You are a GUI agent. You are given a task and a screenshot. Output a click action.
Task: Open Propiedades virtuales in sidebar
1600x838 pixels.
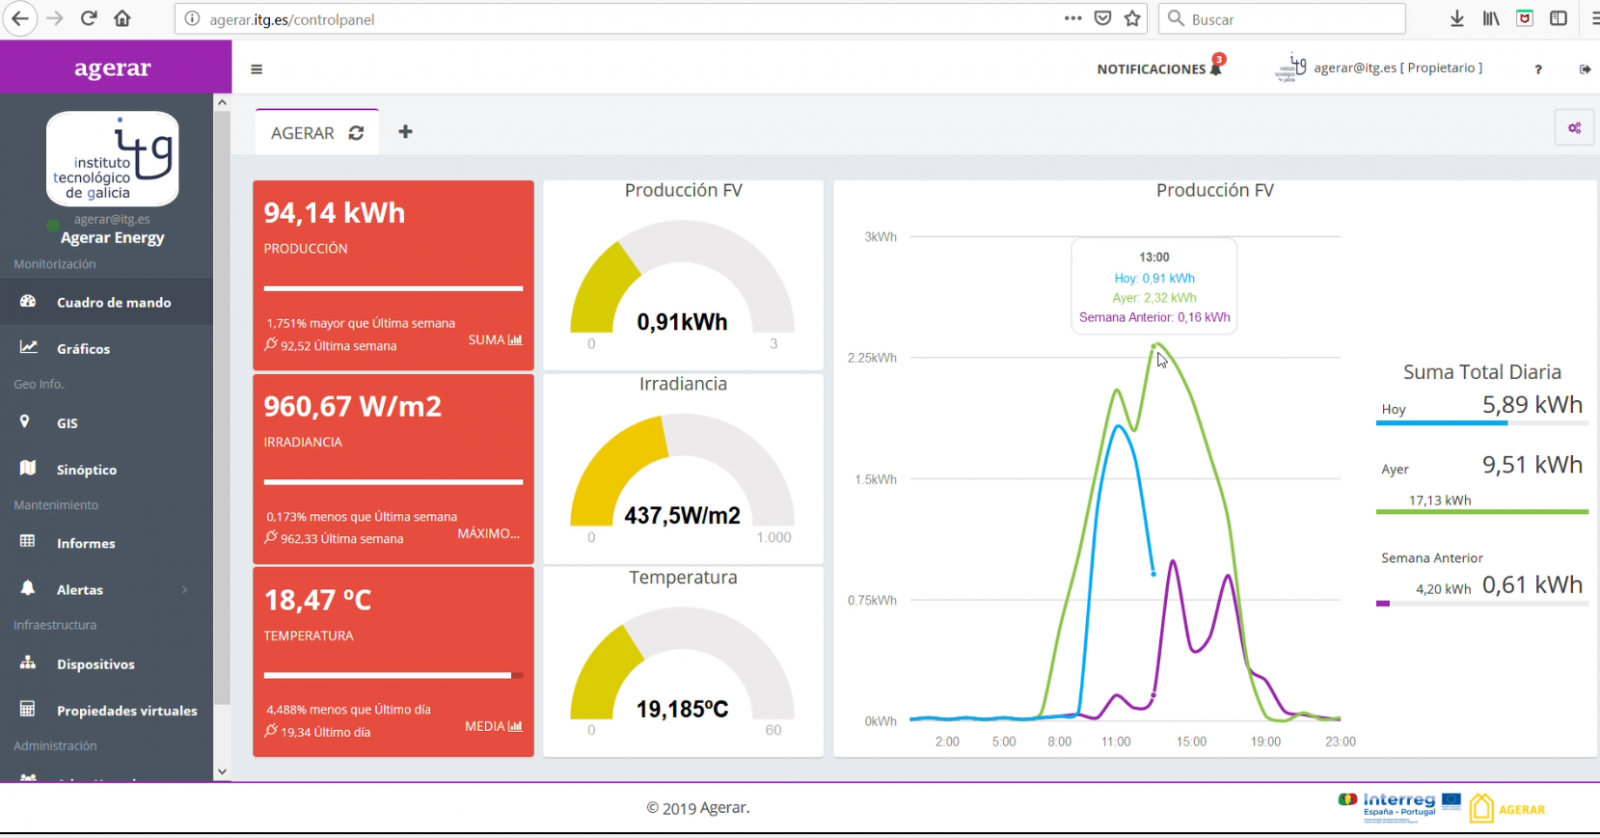pos(126,711)
